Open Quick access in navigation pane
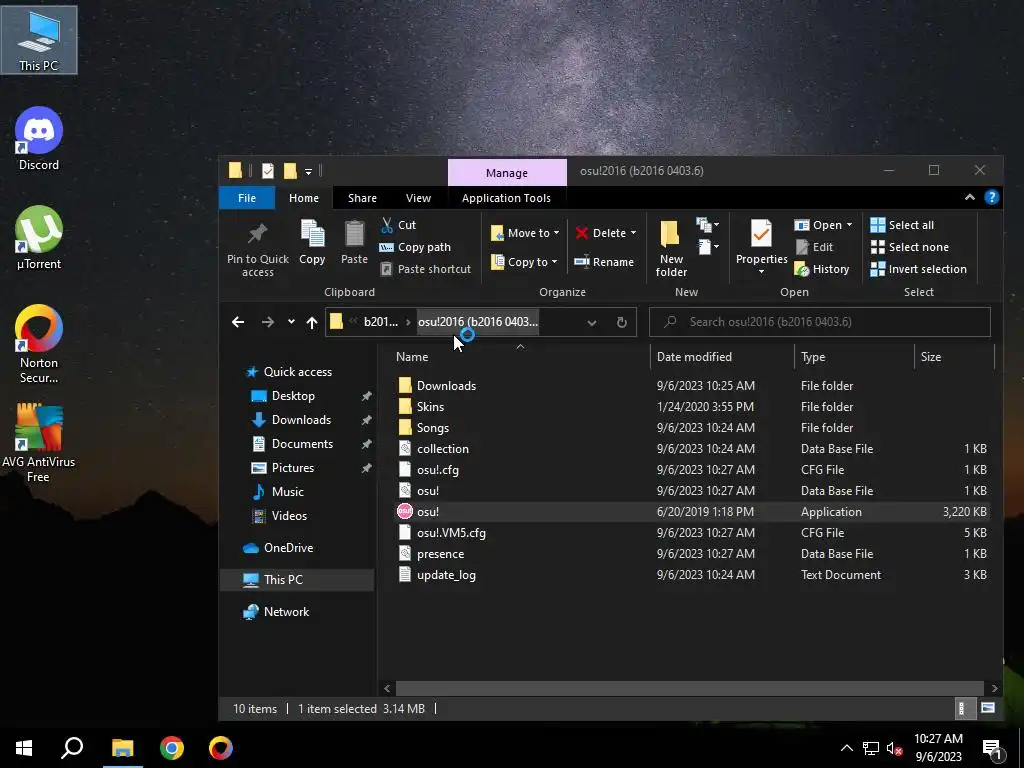This screenshot has height=768, width=1024. [x=297, y=372]
